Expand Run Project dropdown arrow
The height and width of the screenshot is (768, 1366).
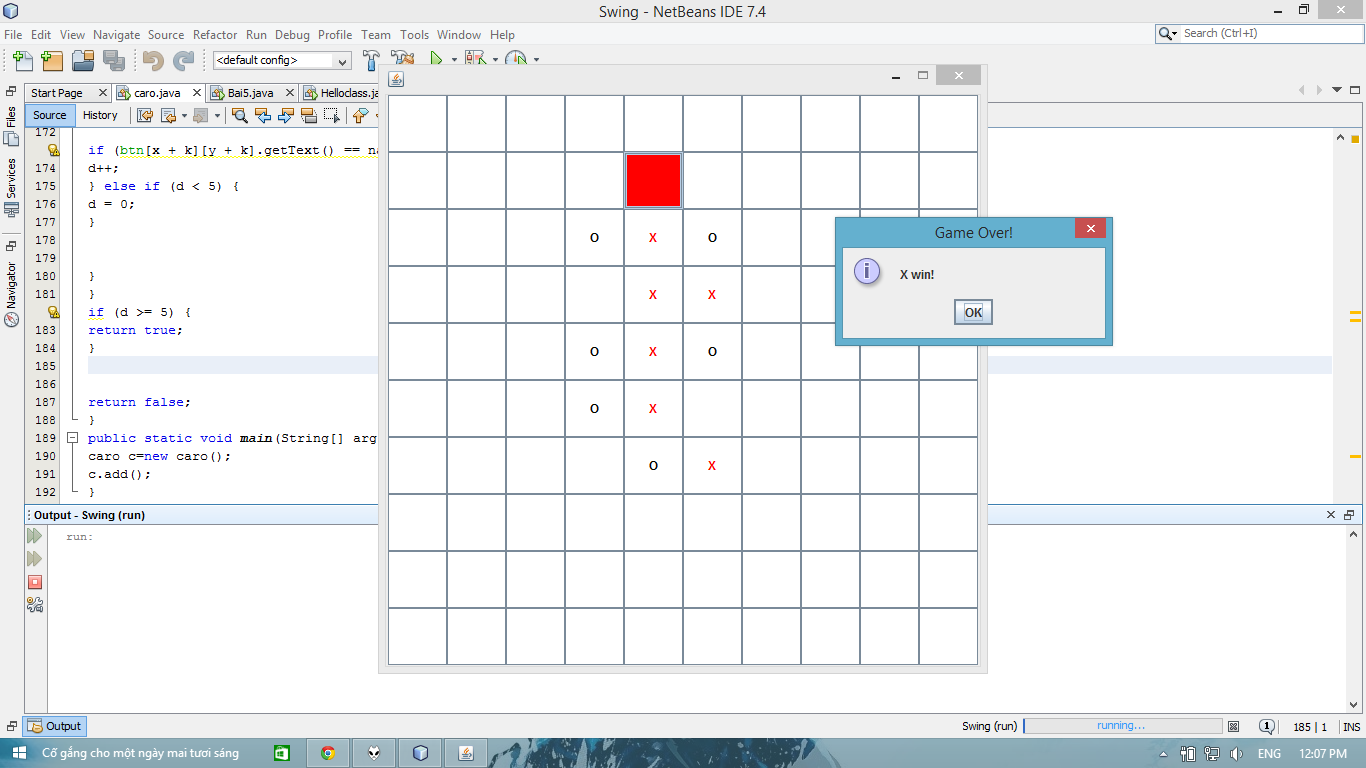click(x=454, y=60)
